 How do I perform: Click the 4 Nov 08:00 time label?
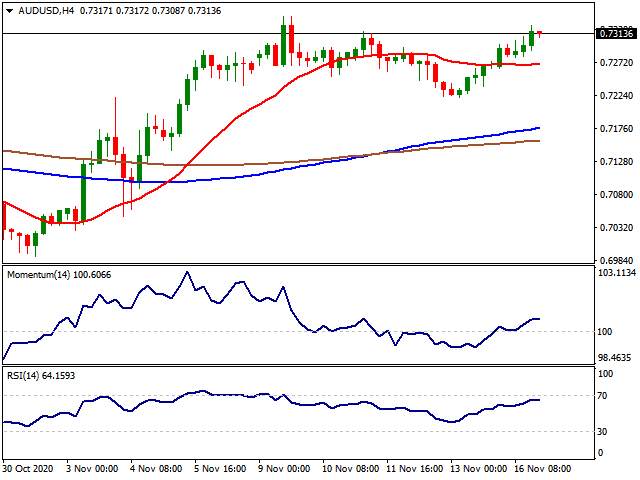click(156, 468)
